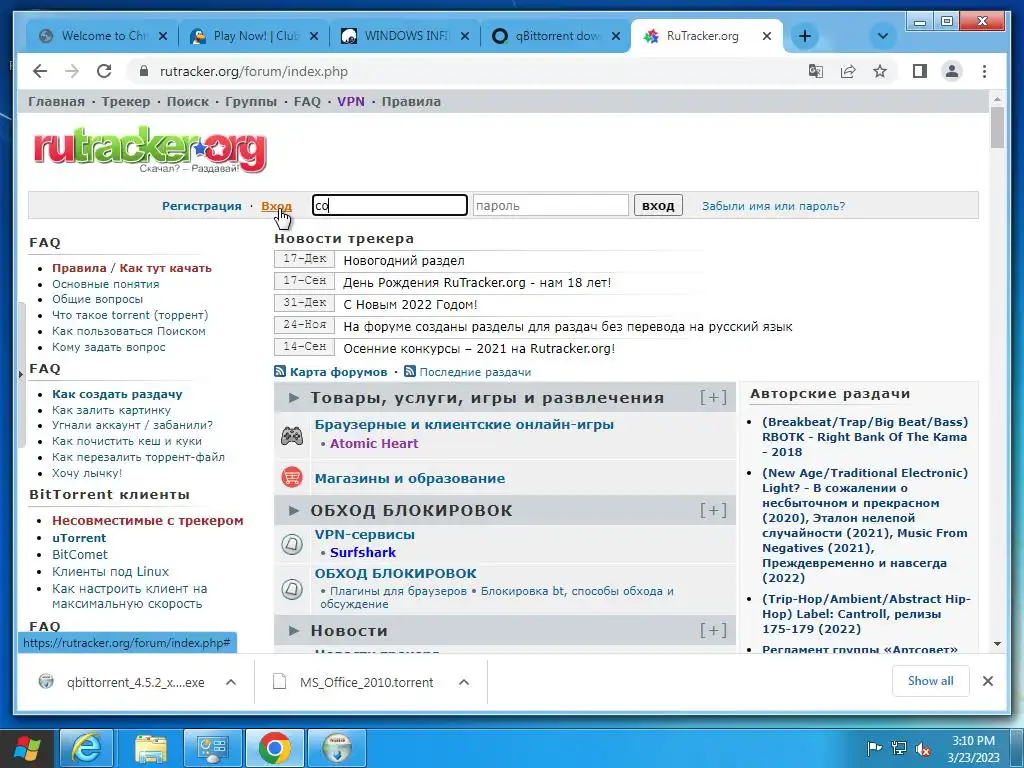Switch to the WINDOWS INFI tab
Image resolution: width=1024 pixels, height=768 pixels.
coord(404,36)
